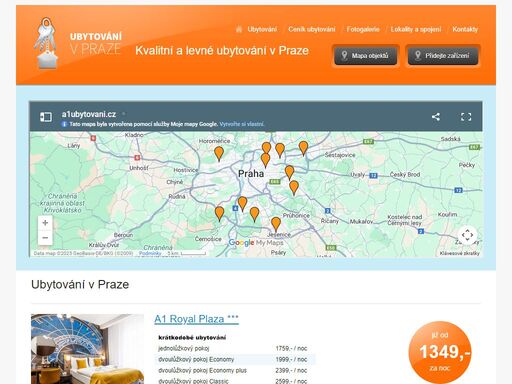Select the pin near Jesenice
The width and height of the screenshot is (512, 384).
[x=276, y=224]
